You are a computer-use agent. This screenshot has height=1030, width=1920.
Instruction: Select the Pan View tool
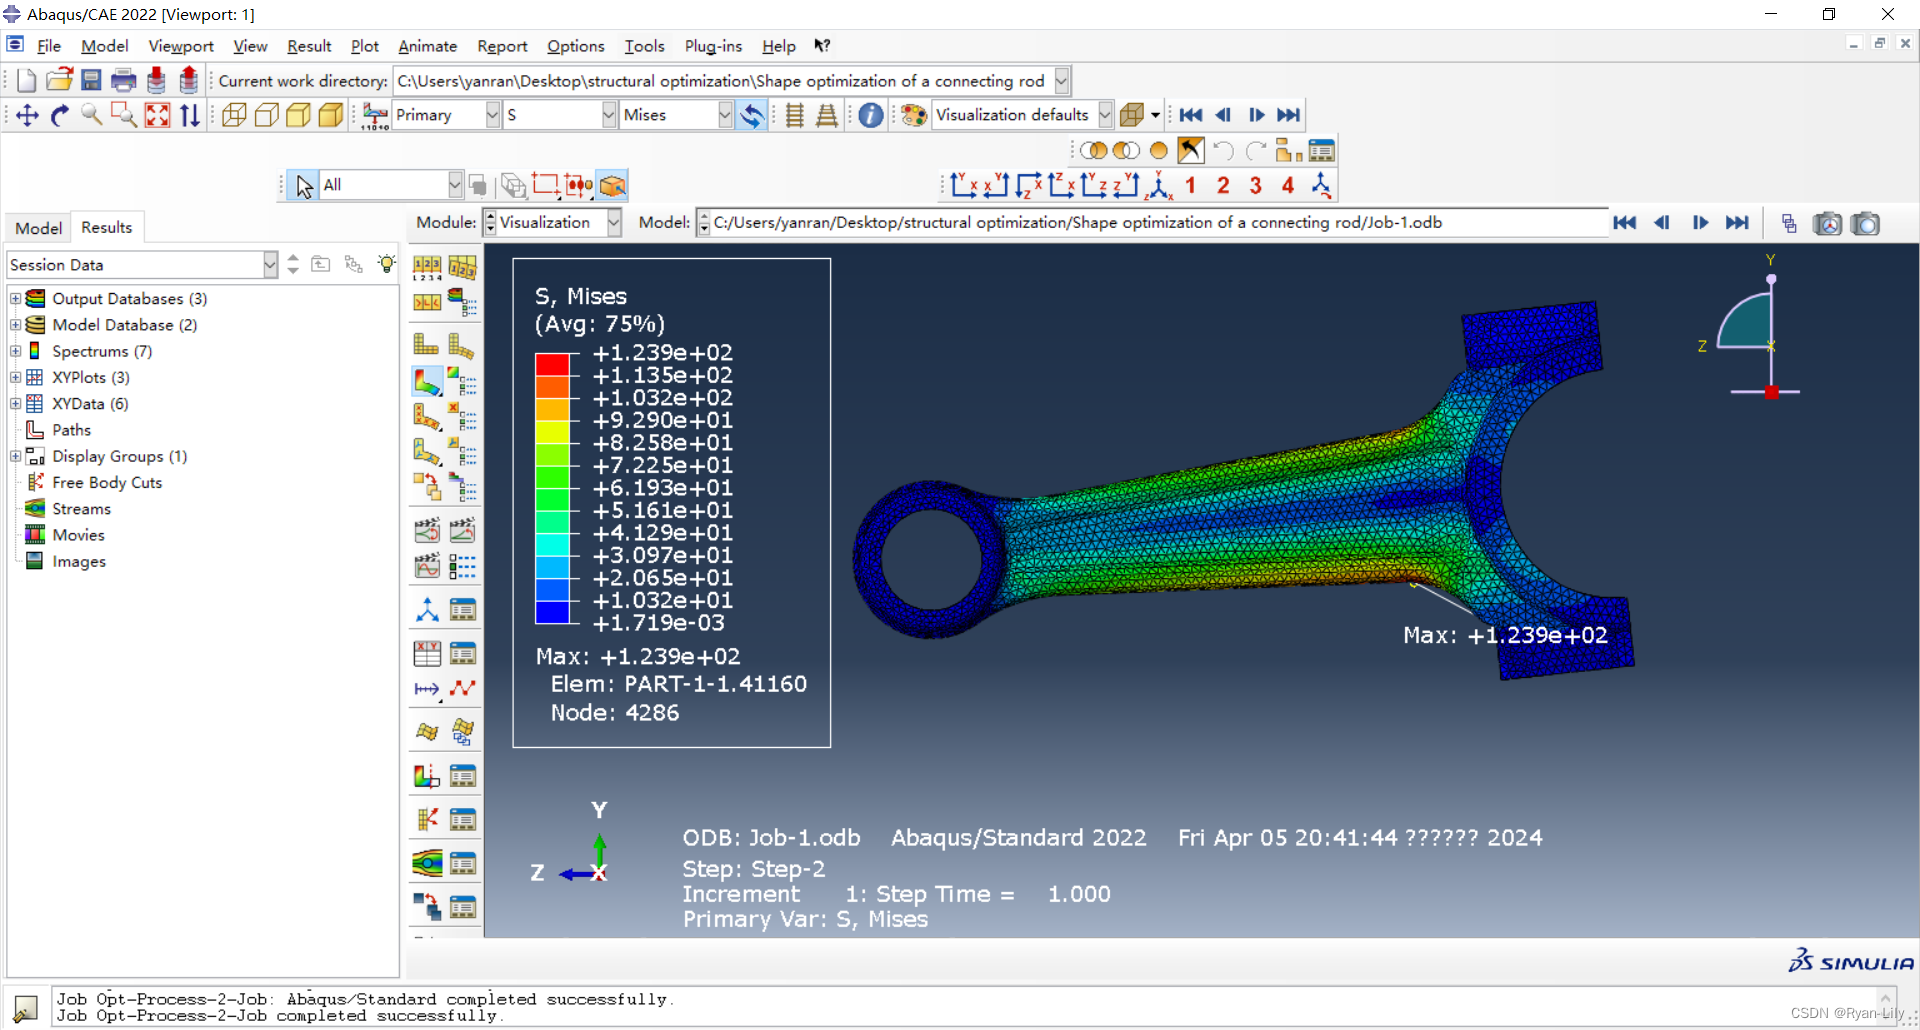[27, 115]
